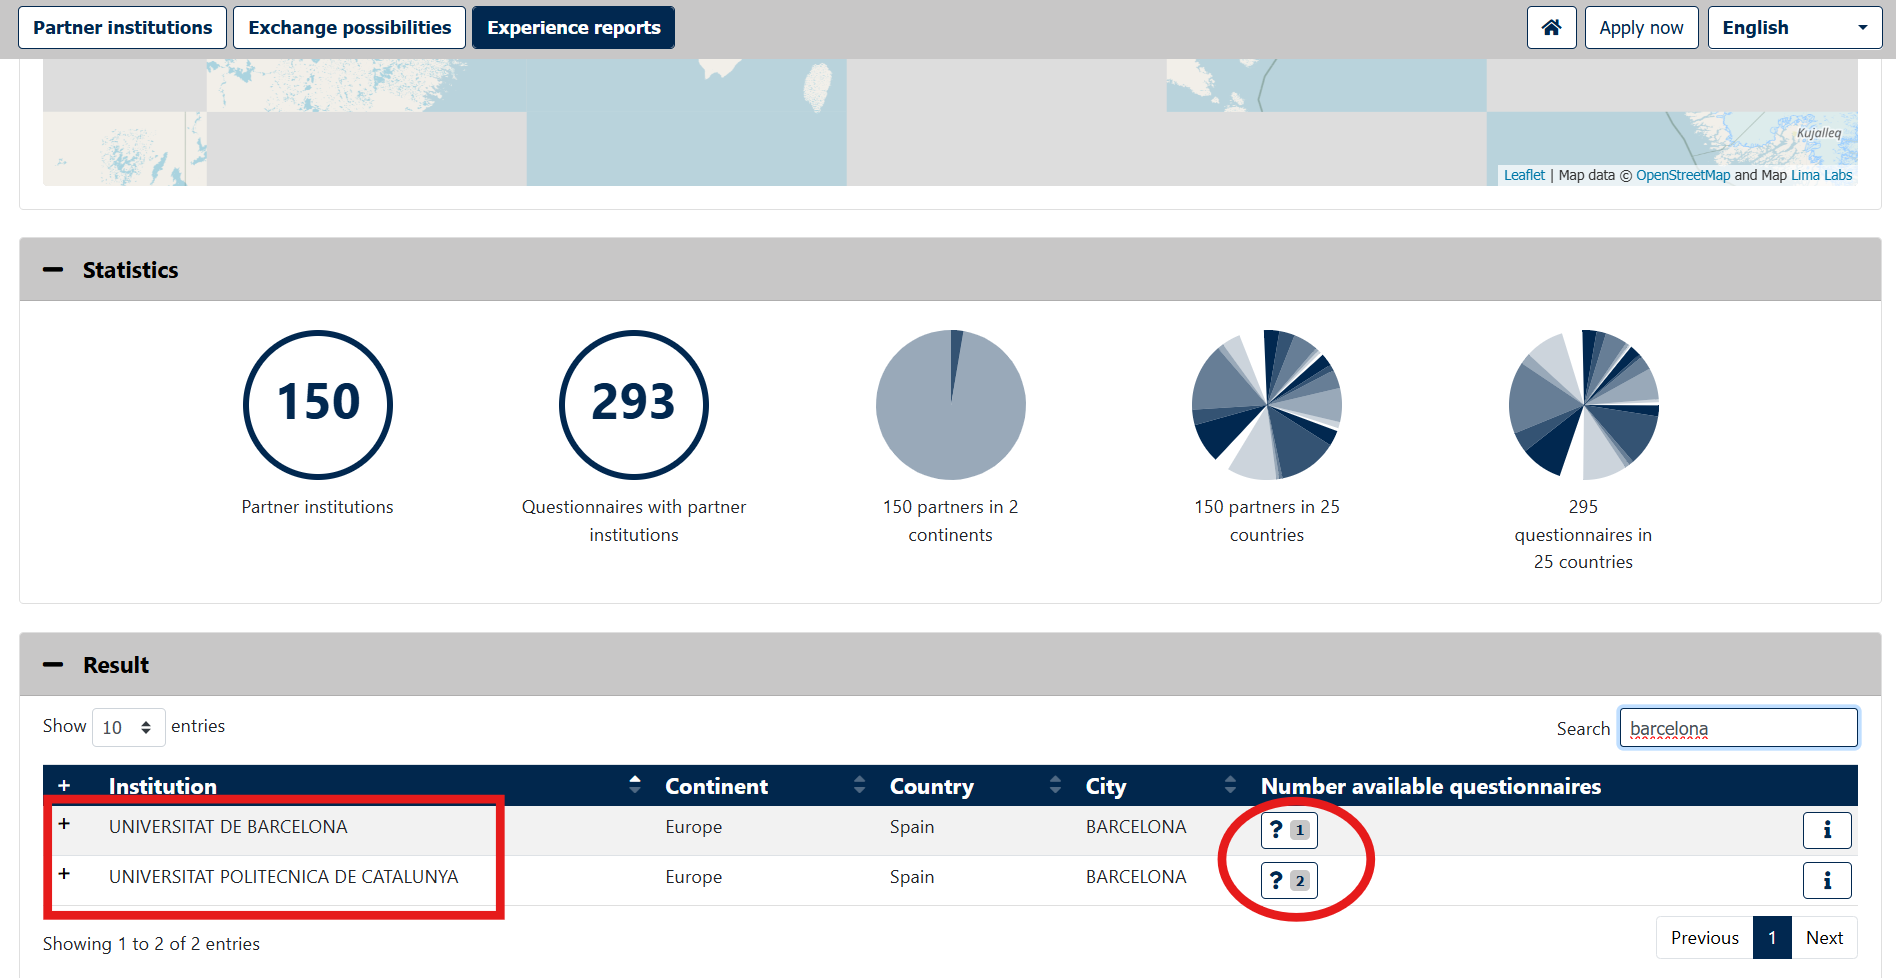The height and width of the screenshot is (978, 1896).
Task: Go to Next results page
Action: (x=1824, y=938)
